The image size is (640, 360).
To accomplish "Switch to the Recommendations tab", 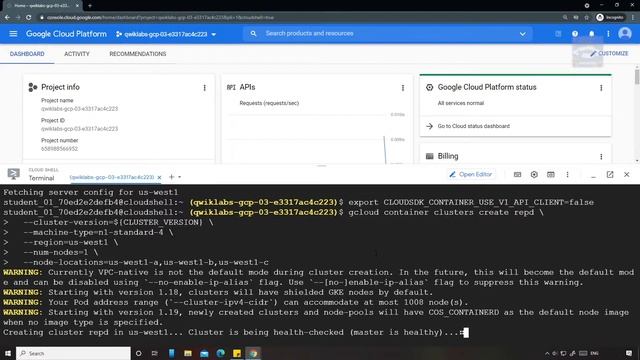I will [x=138, y=54].
